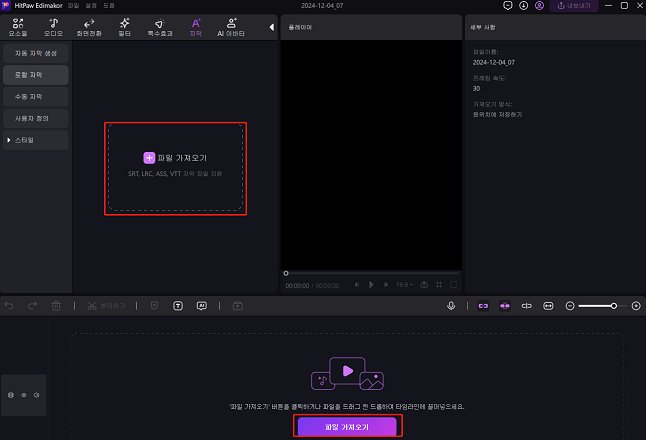Toggle the track lock icon

coord(11,395)
